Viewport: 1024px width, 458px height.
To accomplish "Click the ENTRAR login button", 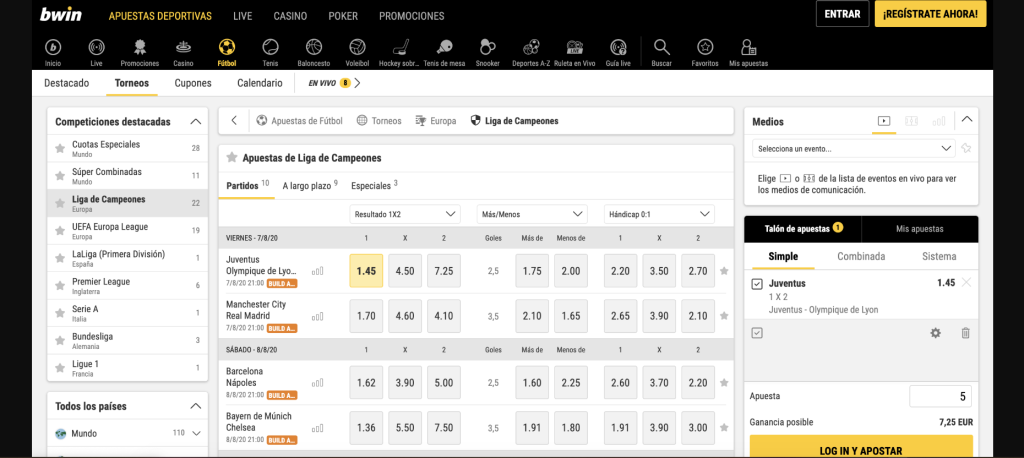I will pyautogui.click(x=842, y=14).
